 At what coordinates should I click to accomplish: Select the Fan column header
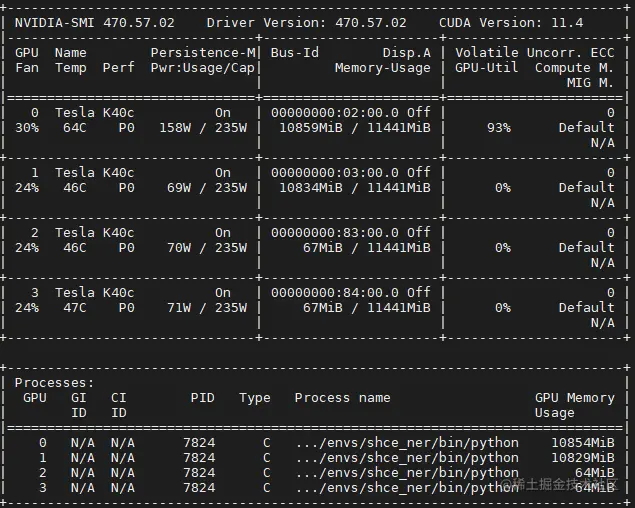point(27,68)
